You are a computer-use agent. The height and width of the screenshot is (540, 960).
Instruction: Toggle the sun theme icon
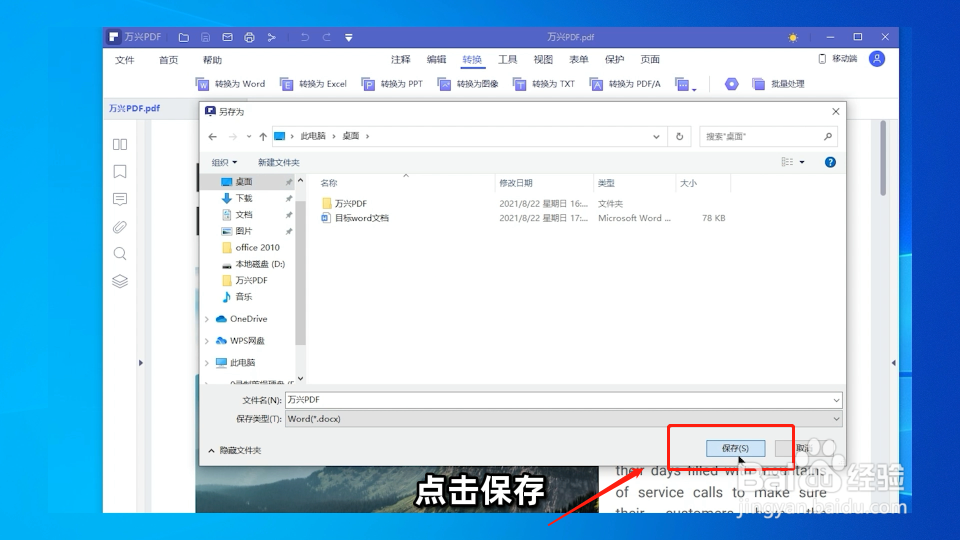793,37
